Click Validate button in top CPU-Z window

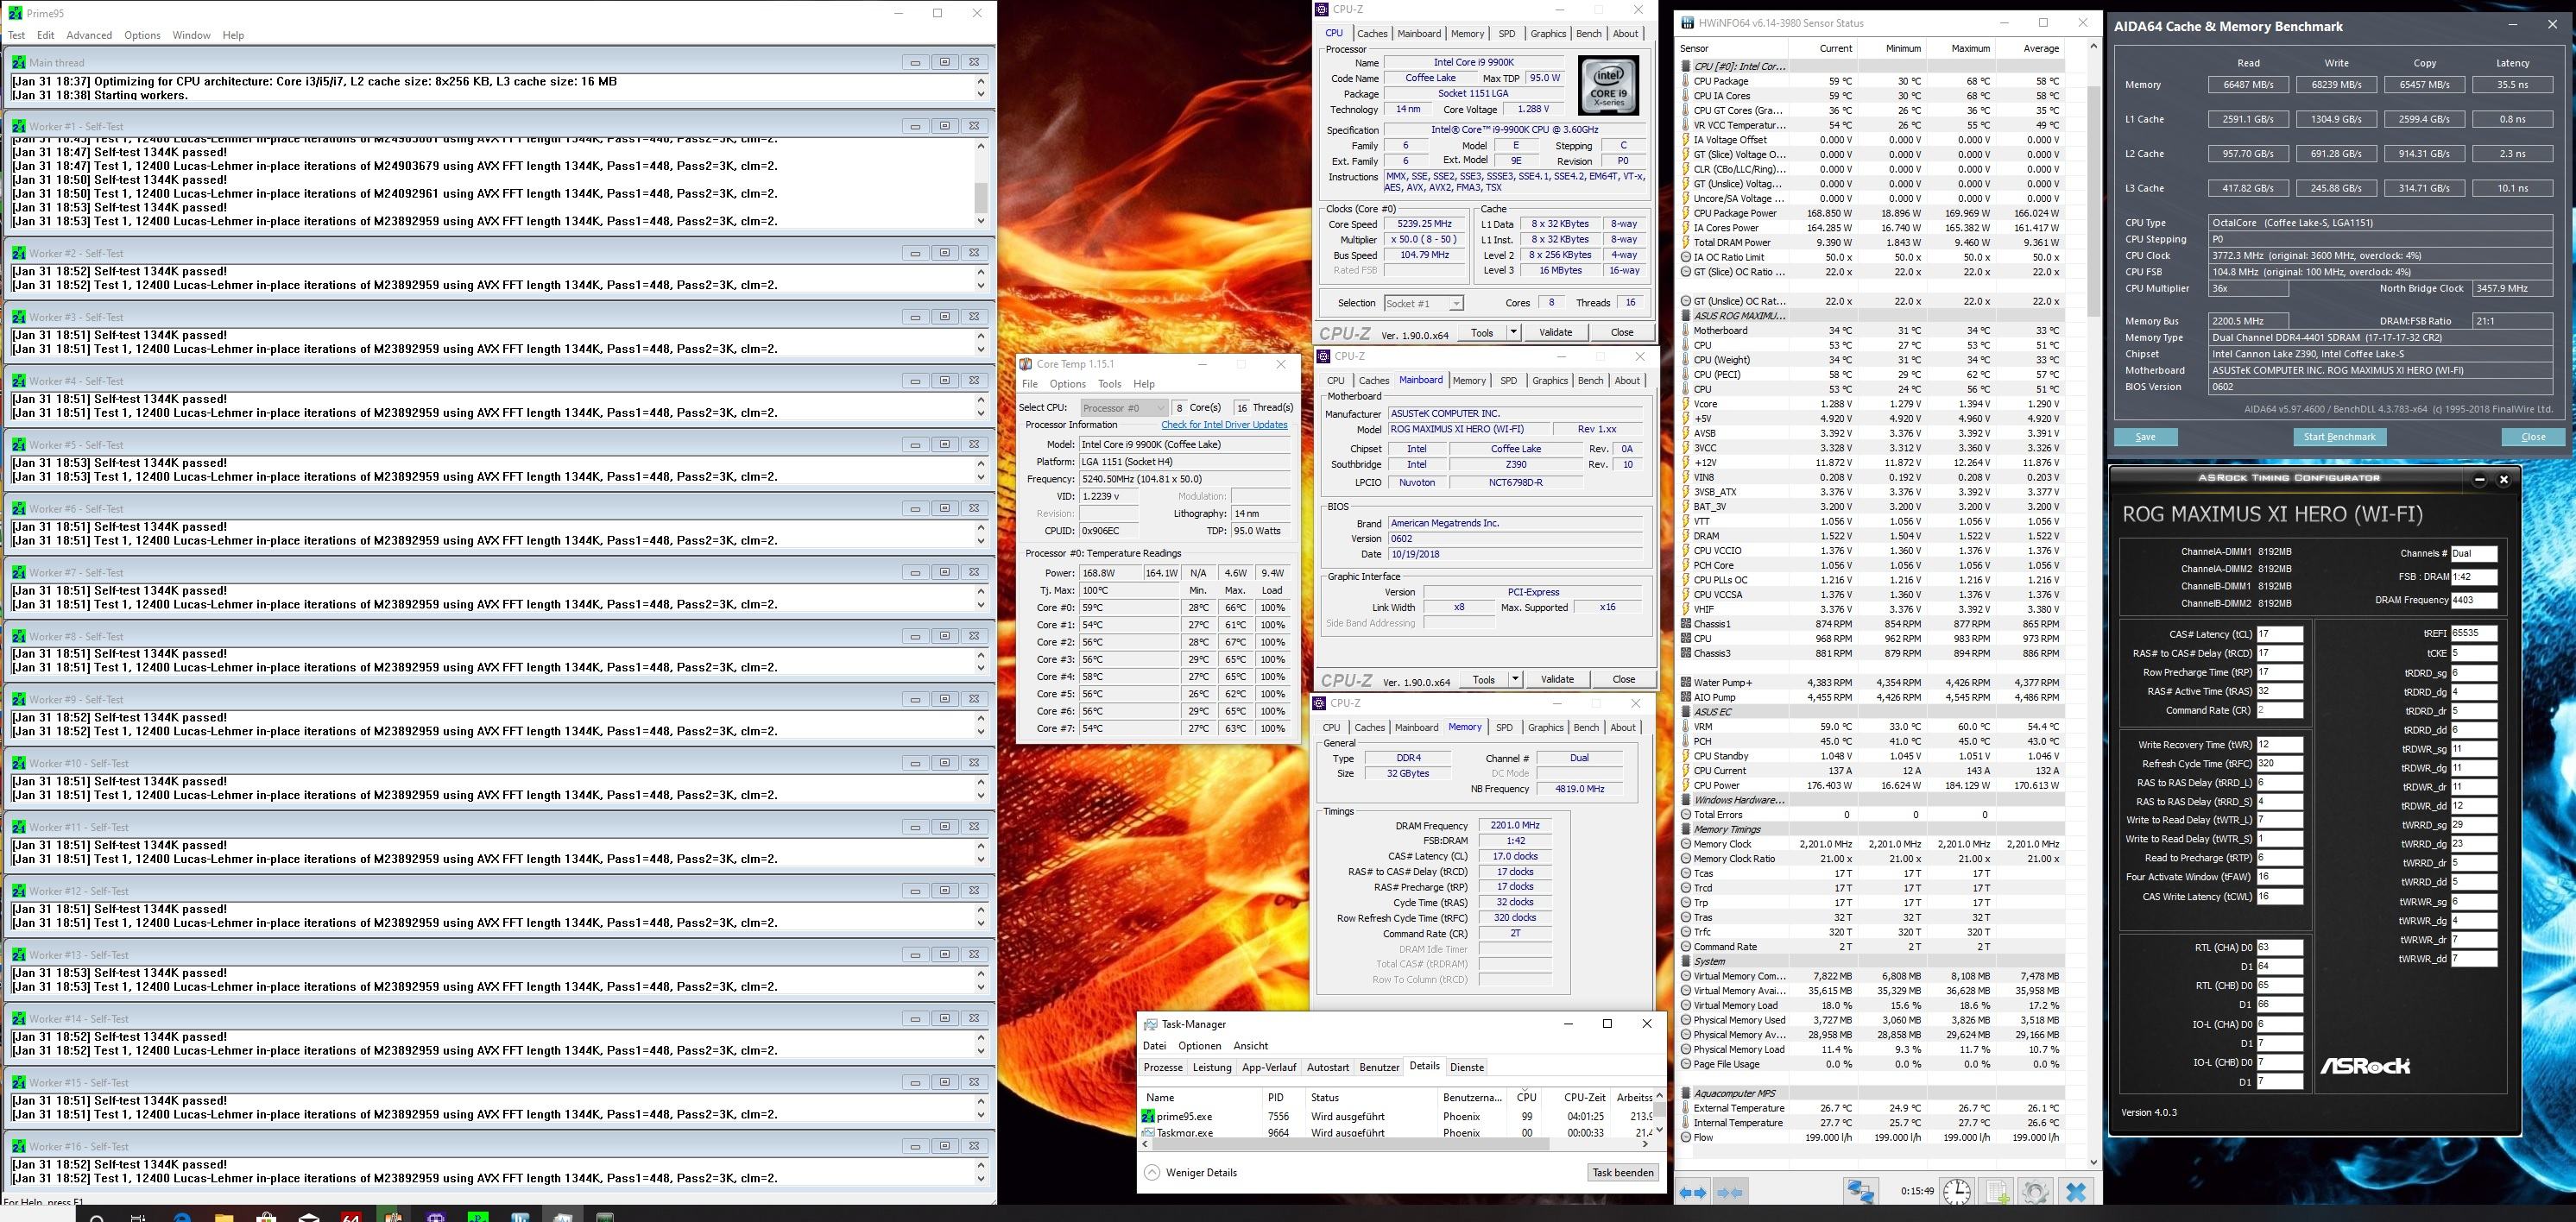pyautogui.click(x=1555, y=332)
